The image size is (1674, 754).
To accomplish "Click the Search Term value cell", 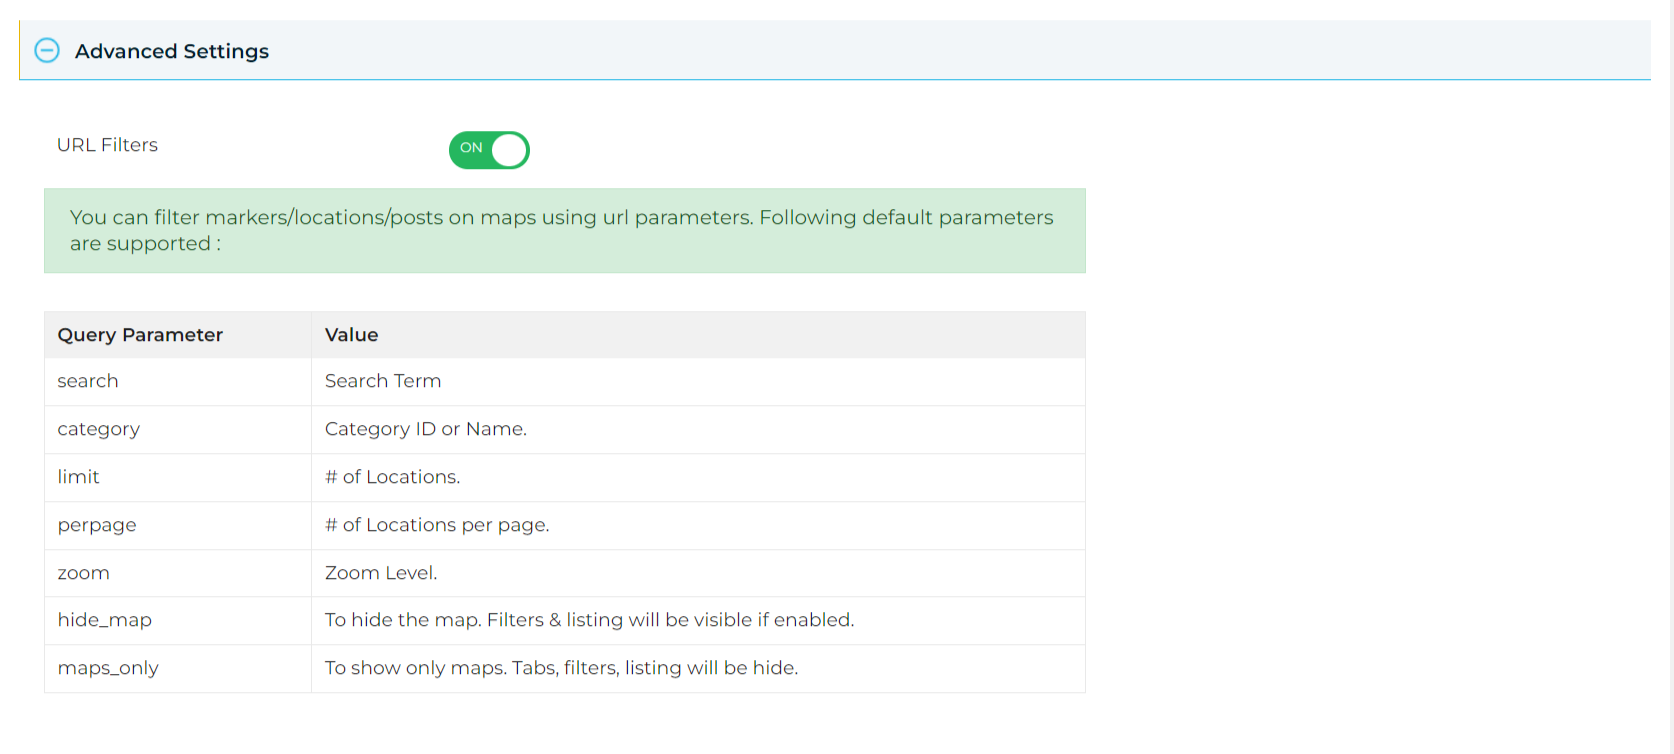I will pyautogui.click(x=698, y=382).
